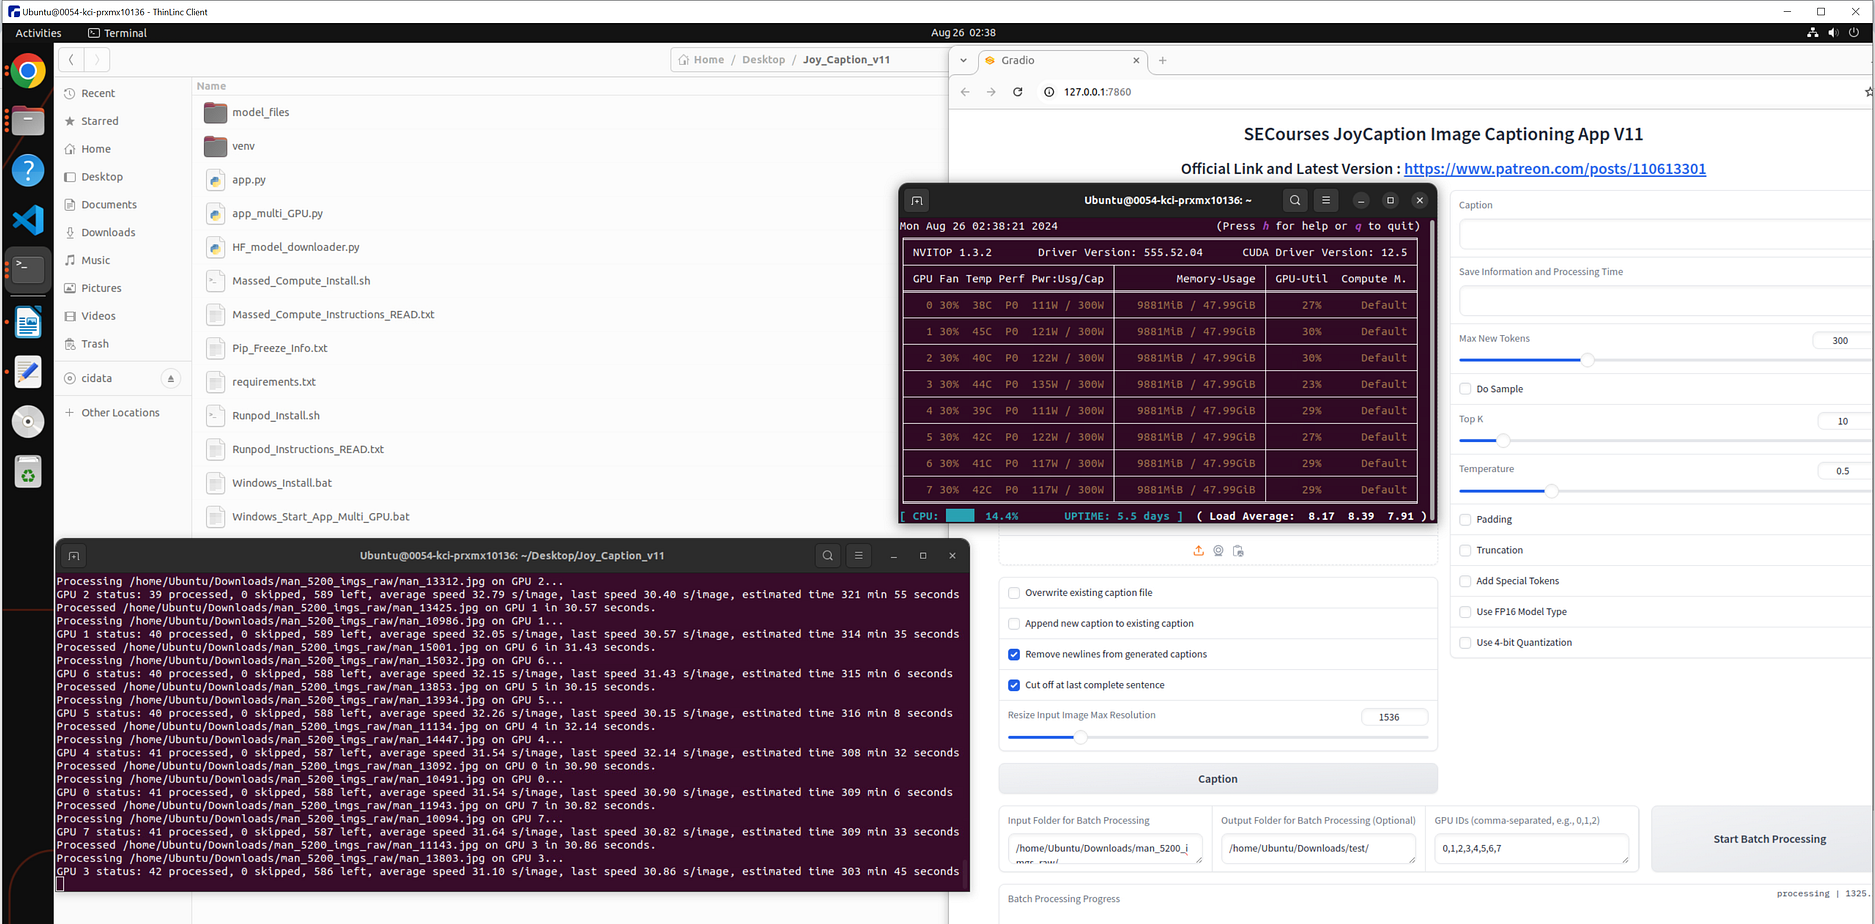Open the Patreon official link
Image resolution: width=1875 pixels, height=924 pixels.
tap(1555, 169)
